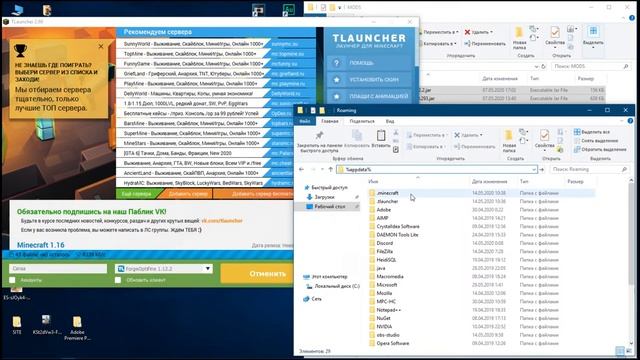
Task: Click the Invert selection icon in Roaming ribbon
Action: coord(577,149)
